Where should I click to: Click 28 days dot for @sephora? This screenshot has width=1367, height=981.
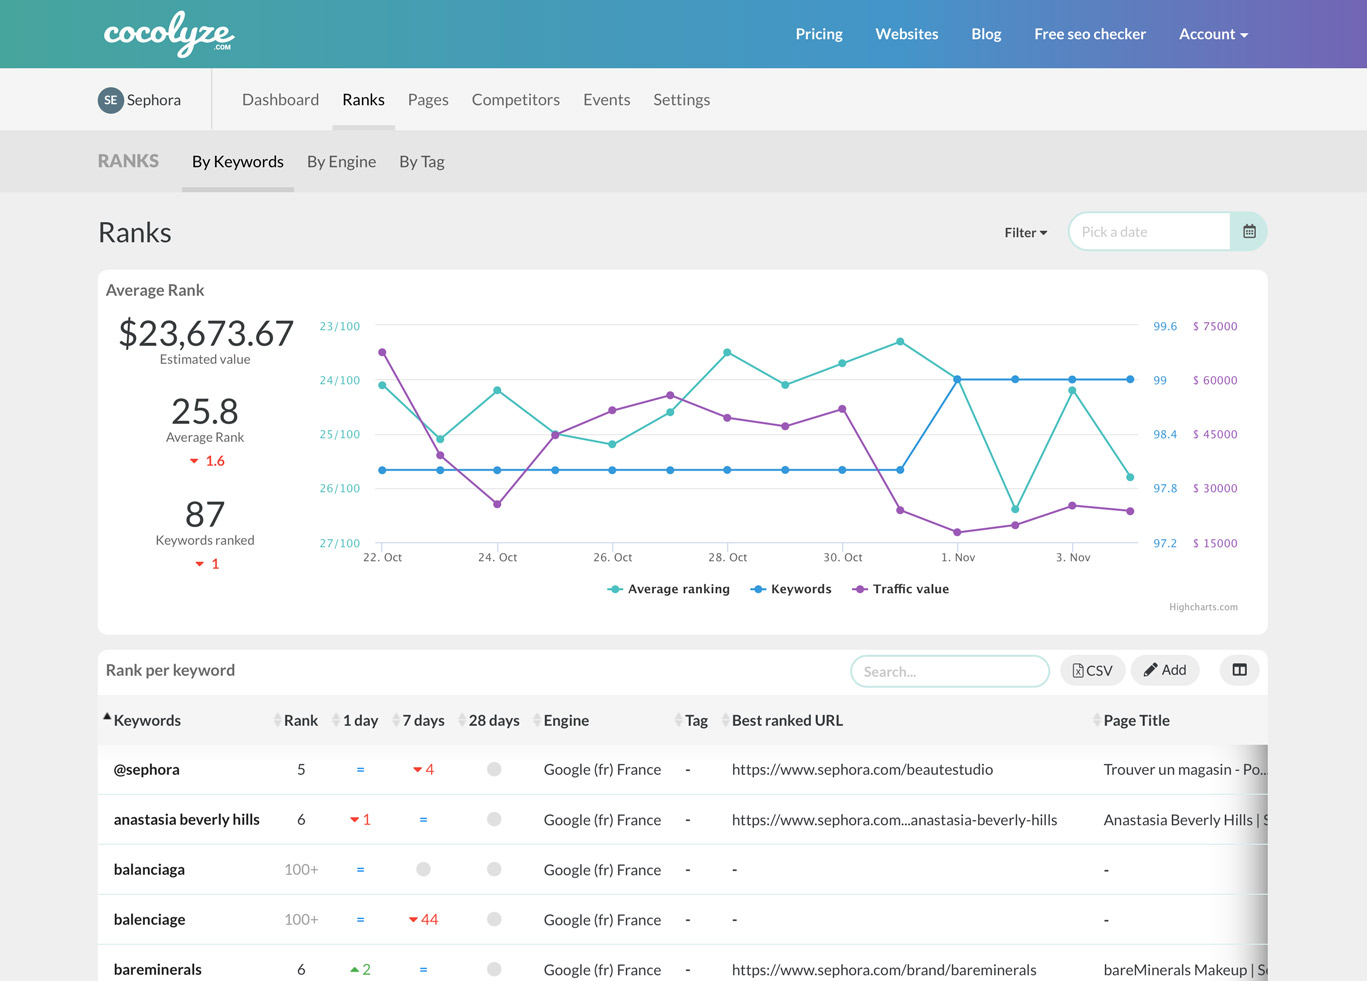494,770
